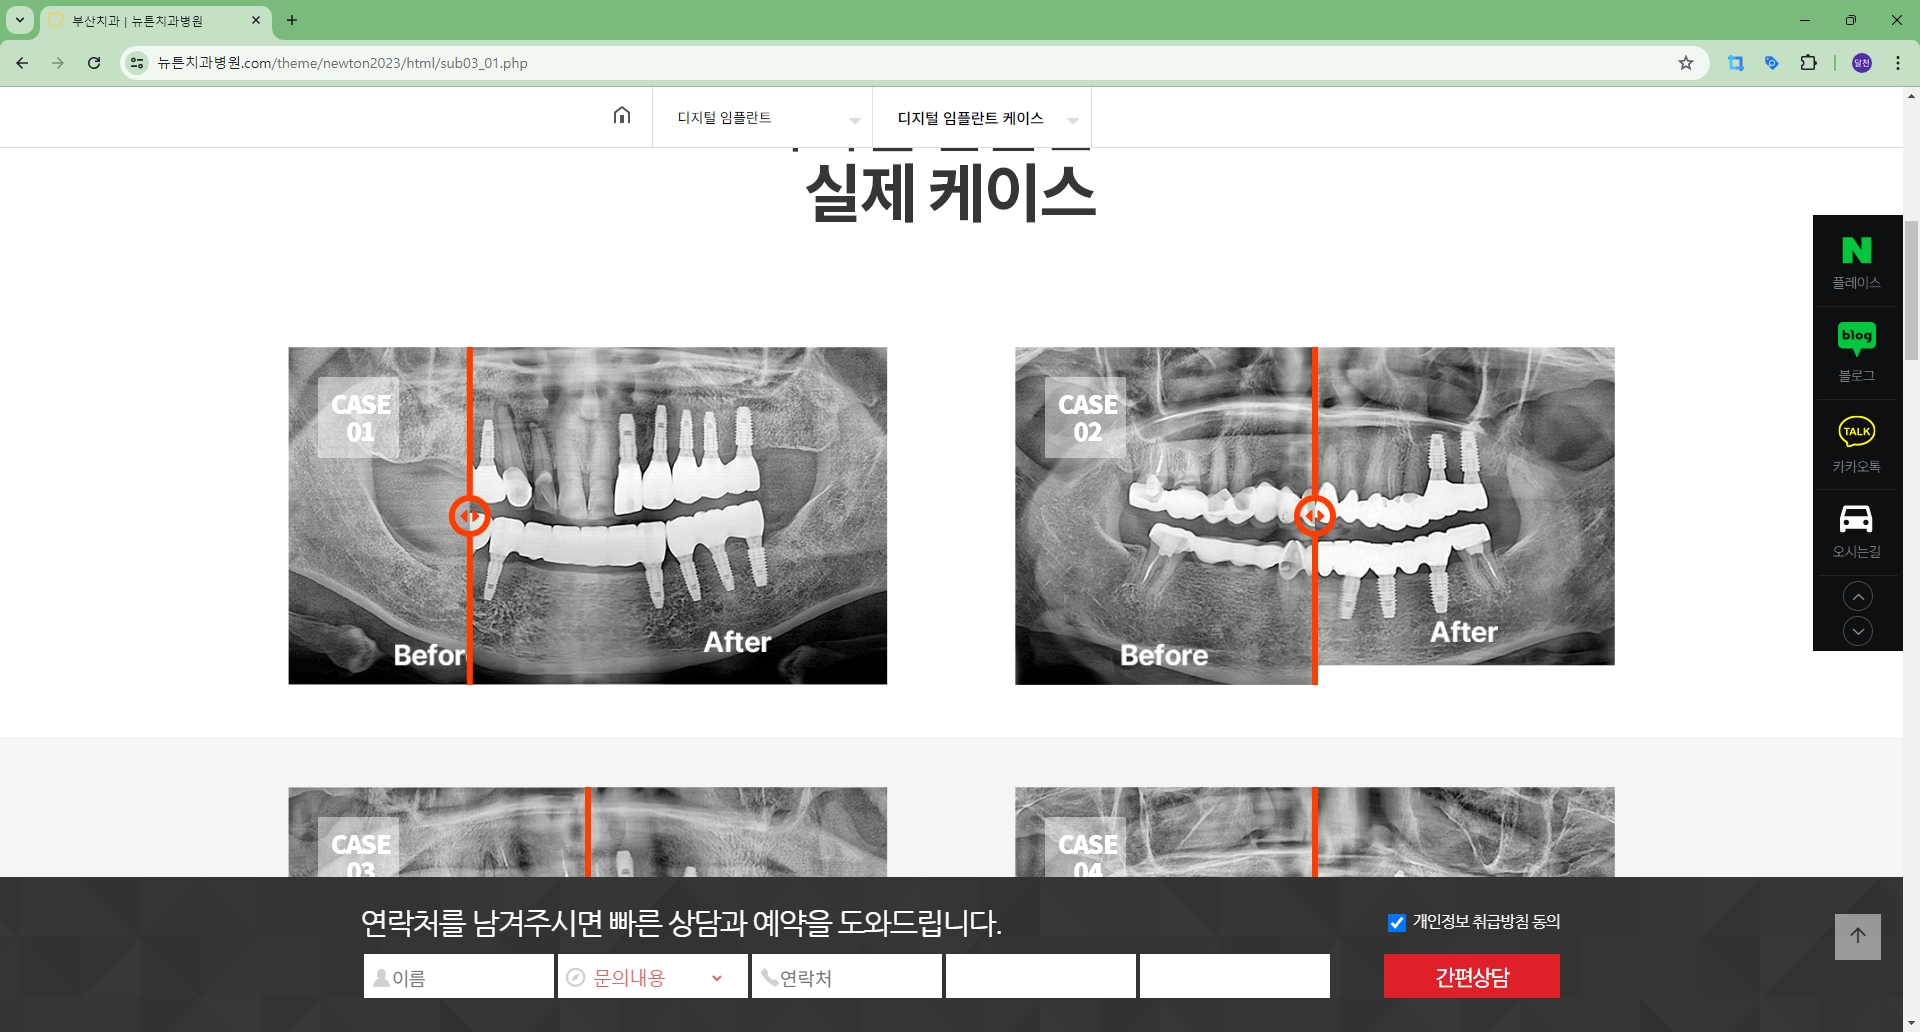Click the bookmark star in address bar

pos(1686,62)
